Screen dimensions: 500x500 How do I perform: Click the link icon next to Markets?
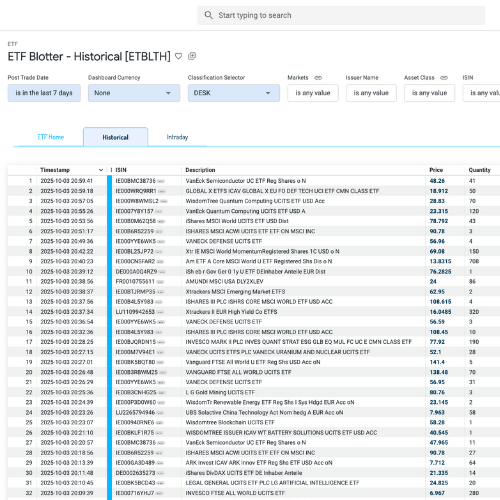318,78
